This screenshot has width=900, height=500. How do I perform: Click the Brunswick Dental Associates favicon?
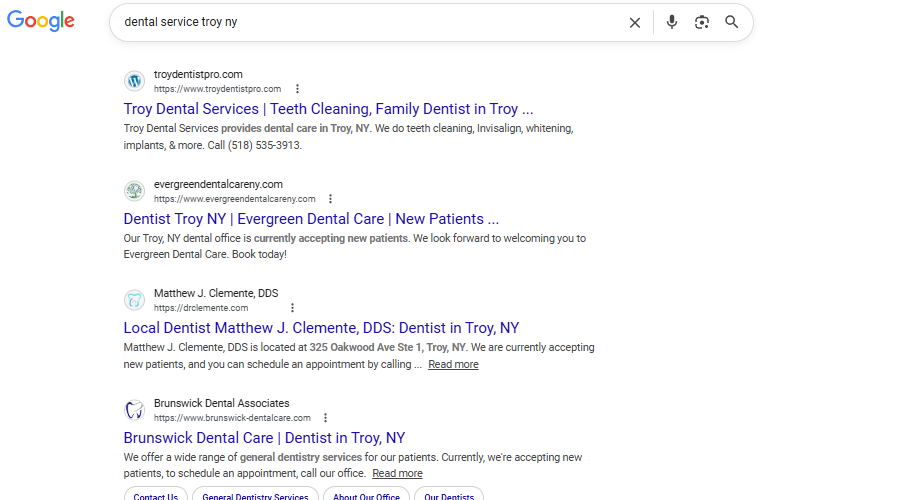pos(135,410)
